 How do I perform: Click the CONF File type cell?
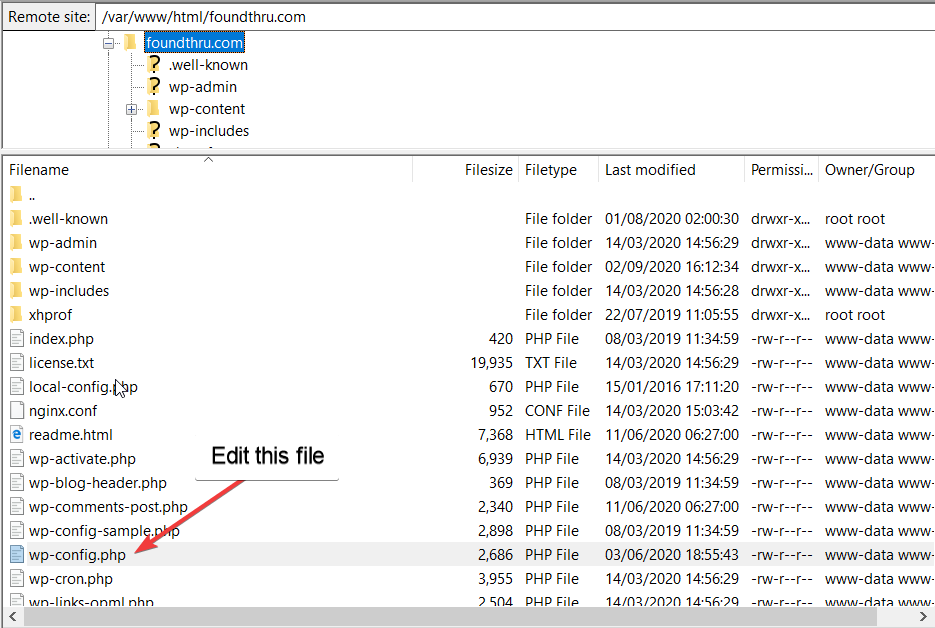557,411
